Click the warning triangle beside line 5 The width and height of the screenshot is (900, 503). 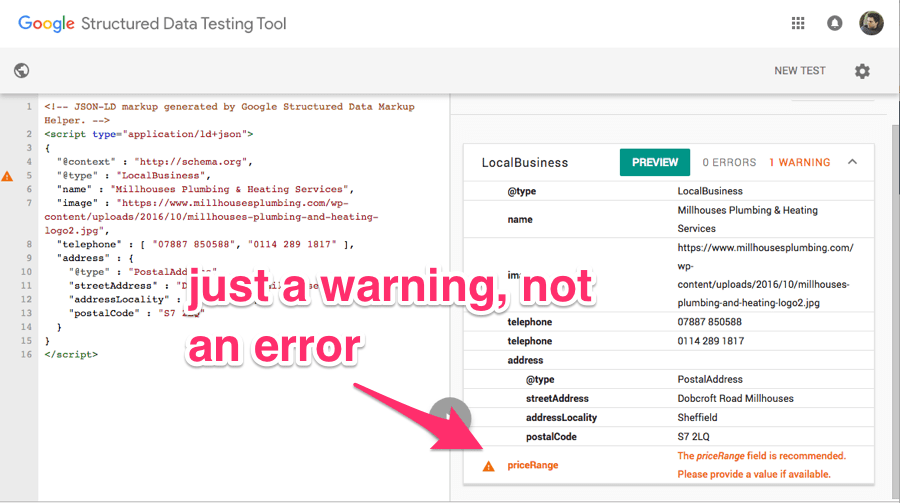click(8, 176)
